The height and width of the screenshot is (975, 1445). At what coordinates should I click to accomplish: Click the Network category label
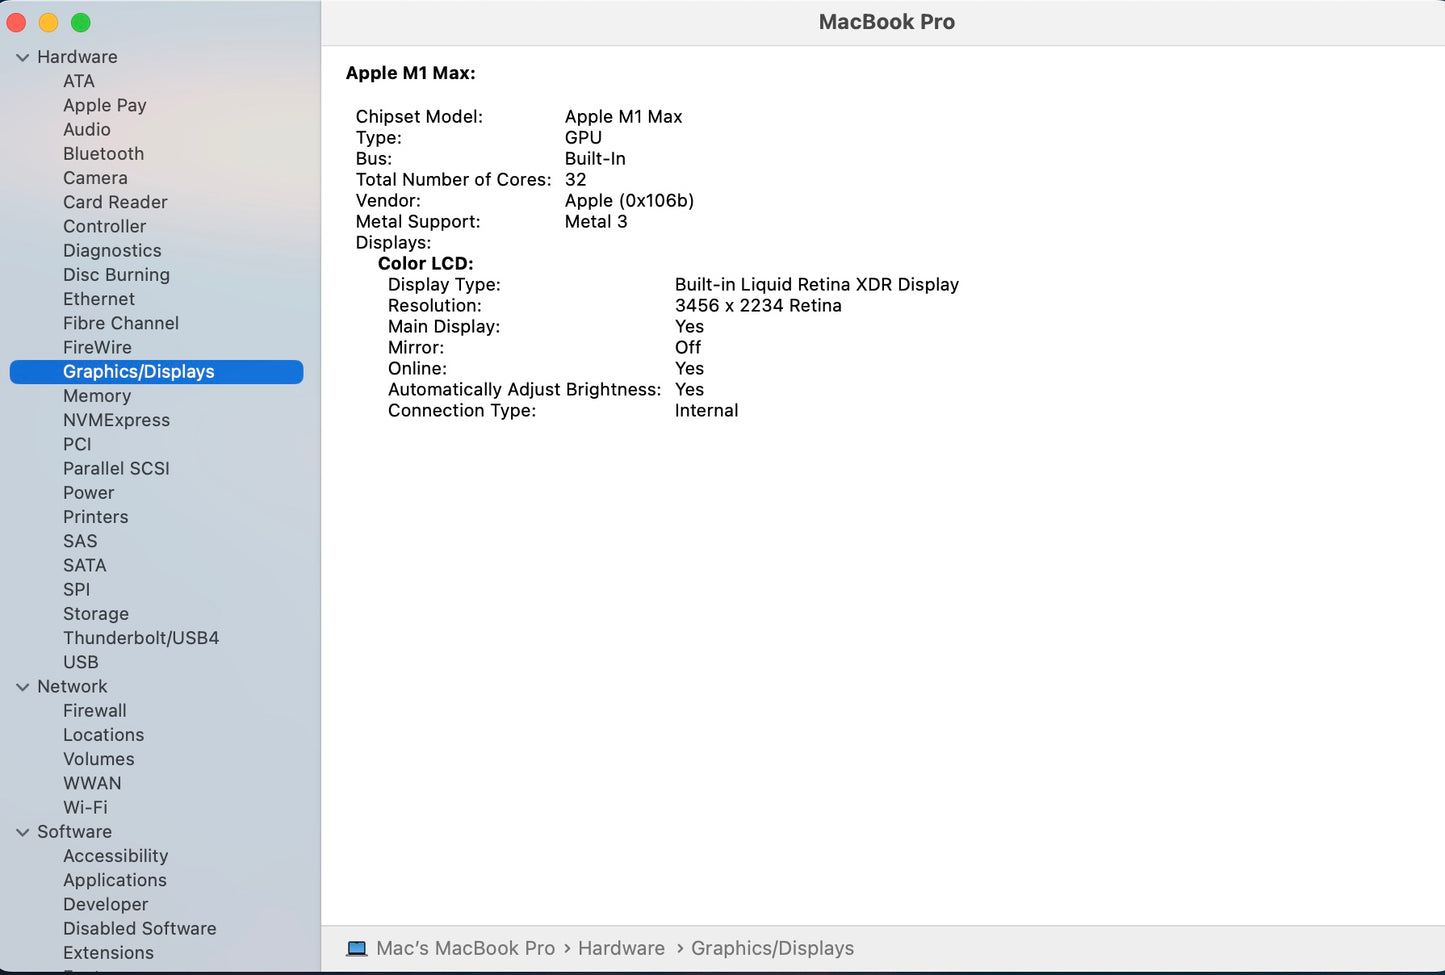72,686
